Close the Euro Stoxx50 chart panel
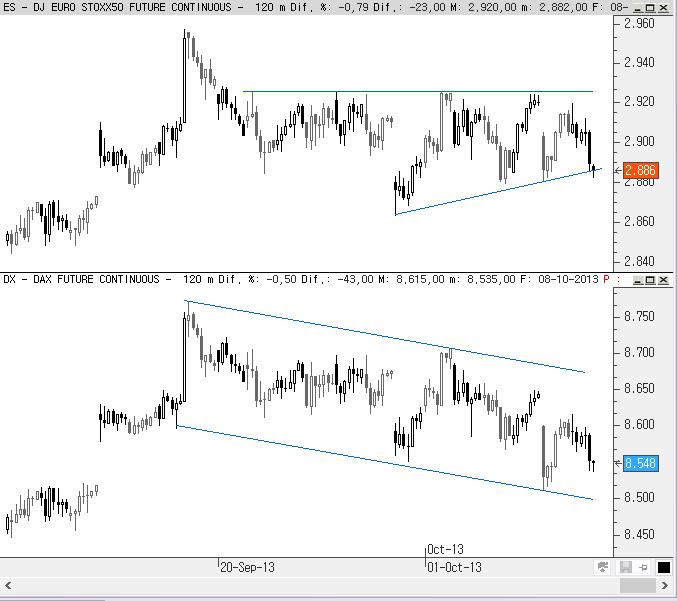677x601 pixels. point(663,7)
